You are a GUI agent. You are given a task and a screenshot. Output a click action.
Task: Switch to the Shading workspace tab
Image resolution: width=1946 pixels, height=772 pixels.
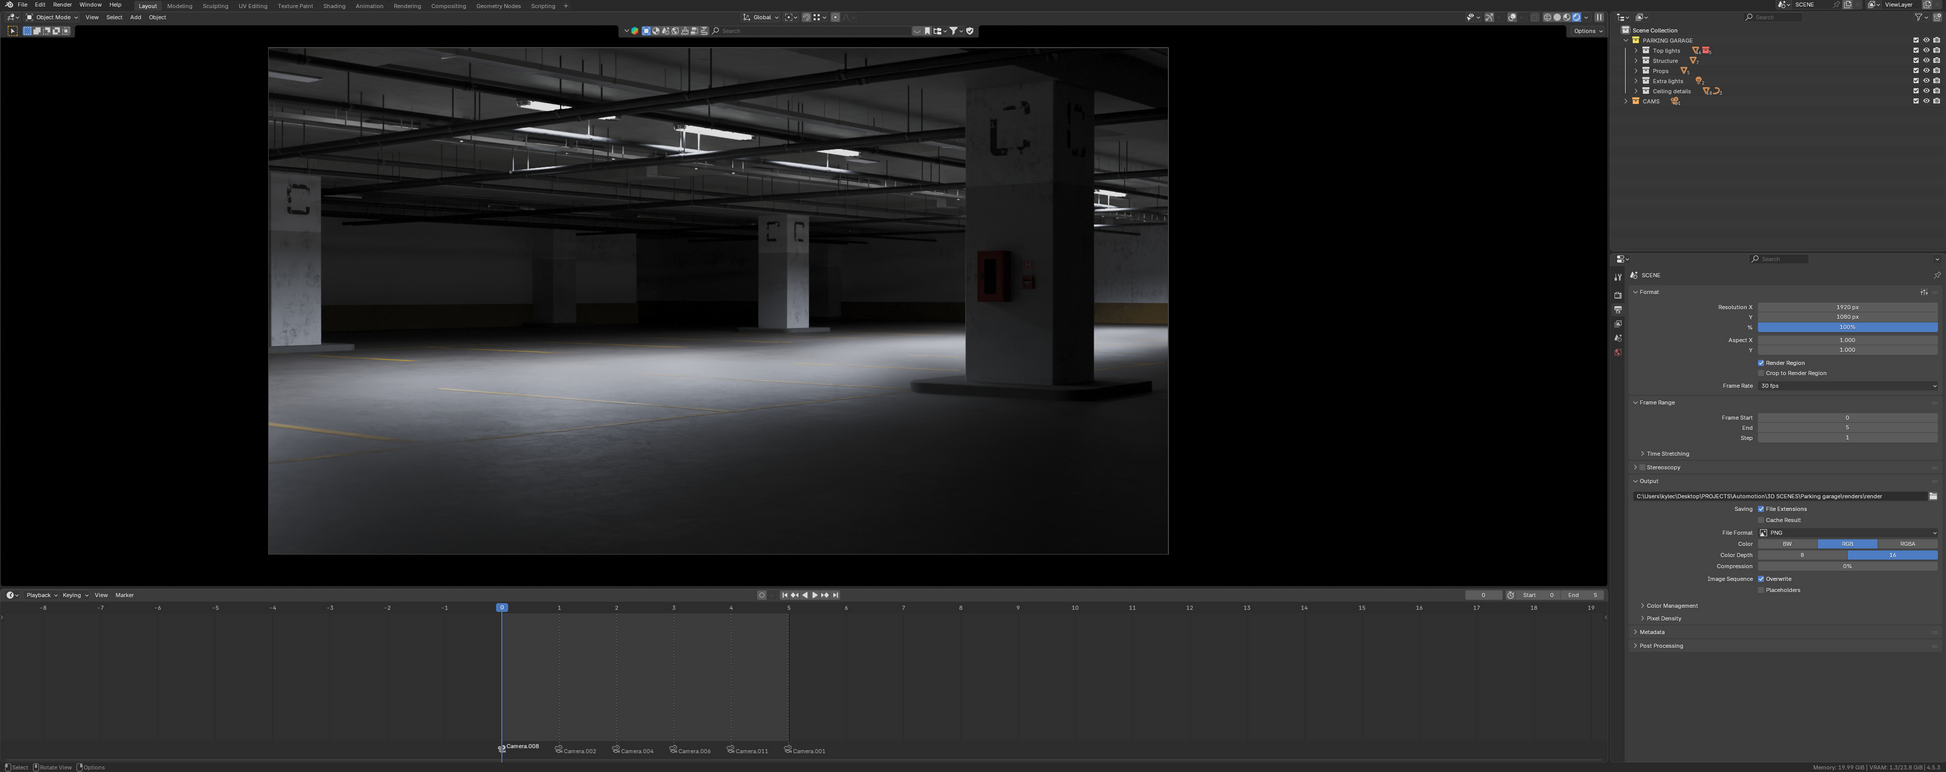click(x=334, y=6)
